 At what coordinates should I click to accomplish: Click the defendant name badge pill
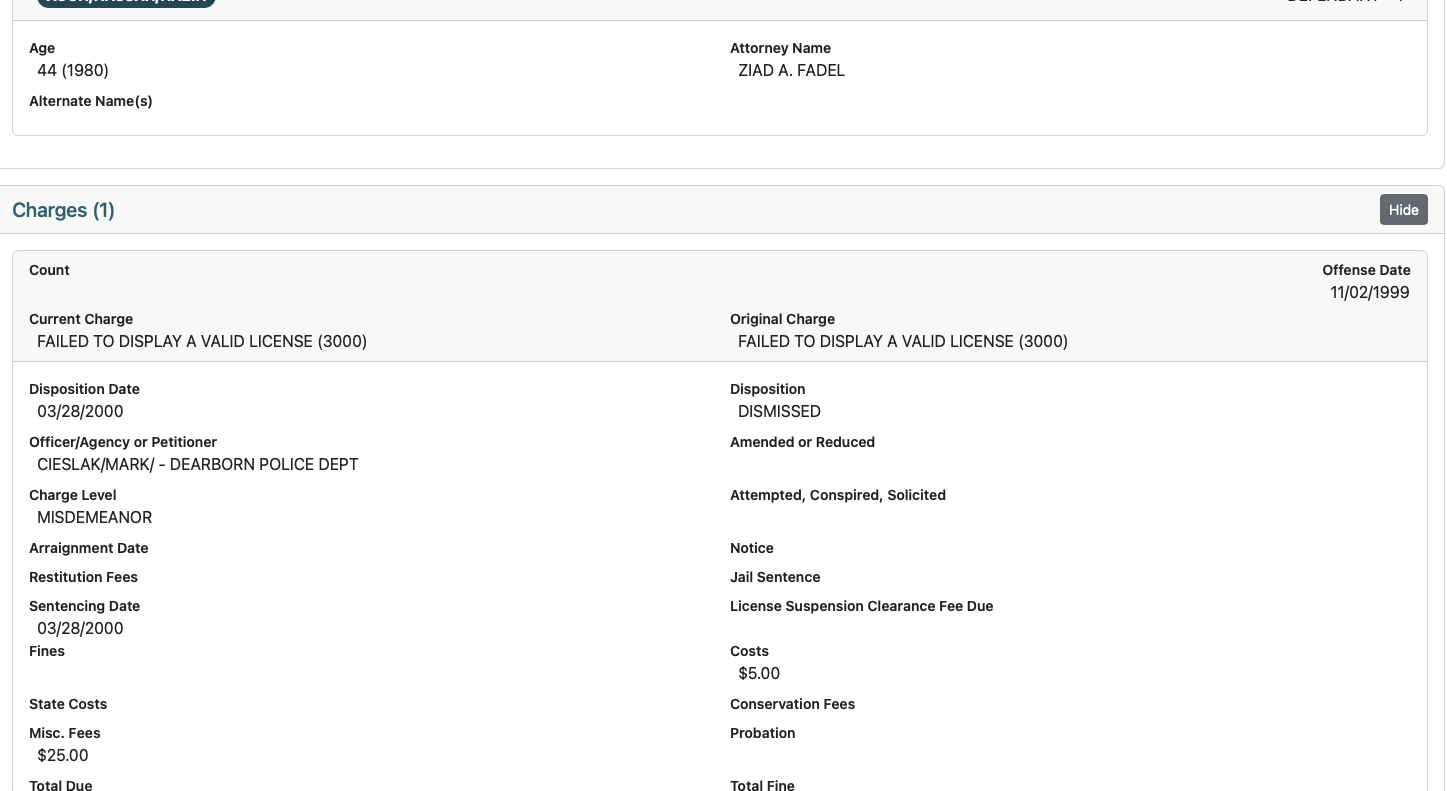click(126, 3)
